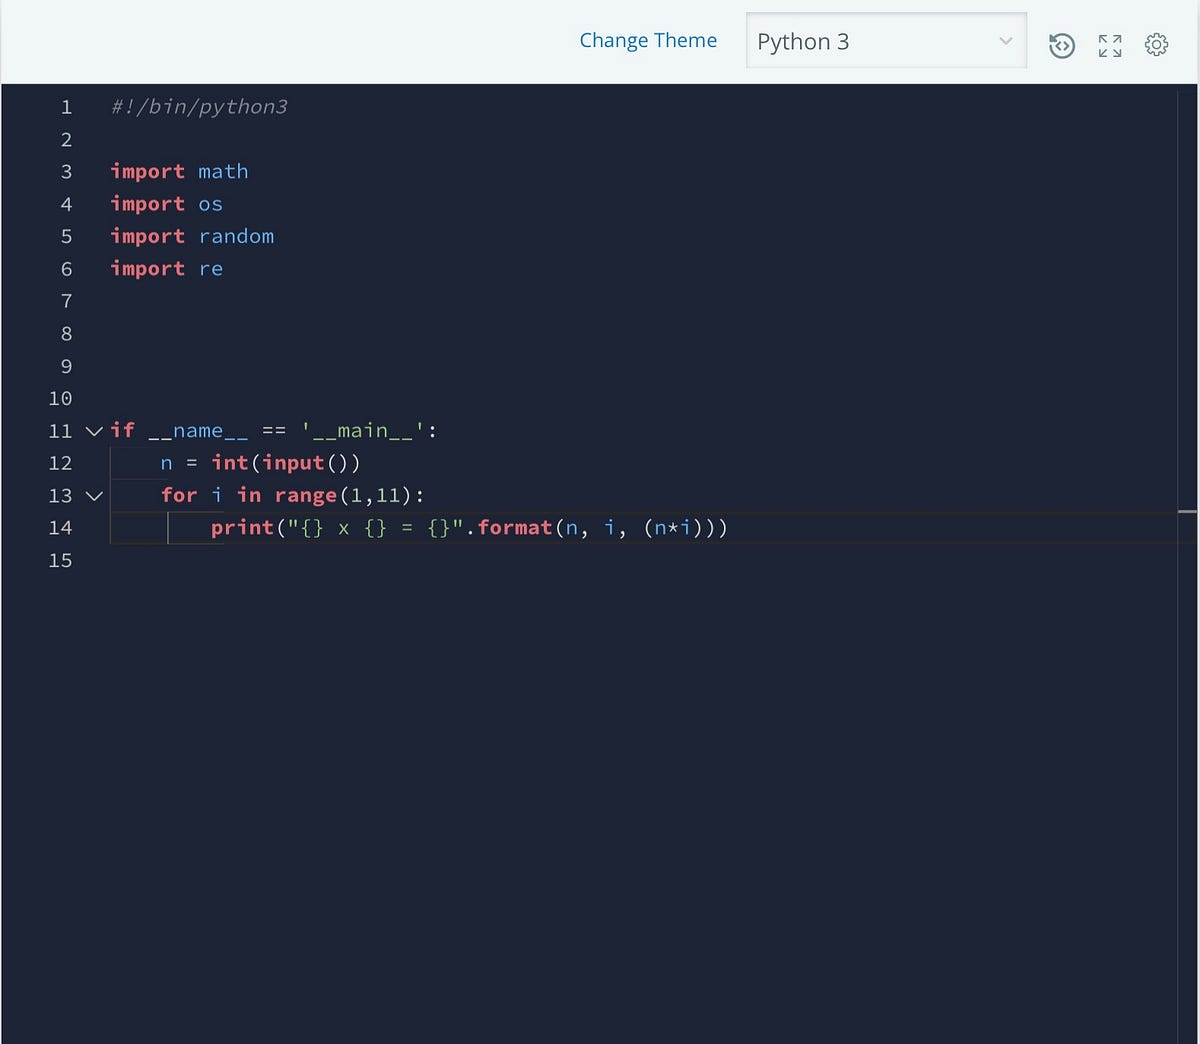Click on 'import random' text
Screen dimensions: 1200x1044
(192, 236)
